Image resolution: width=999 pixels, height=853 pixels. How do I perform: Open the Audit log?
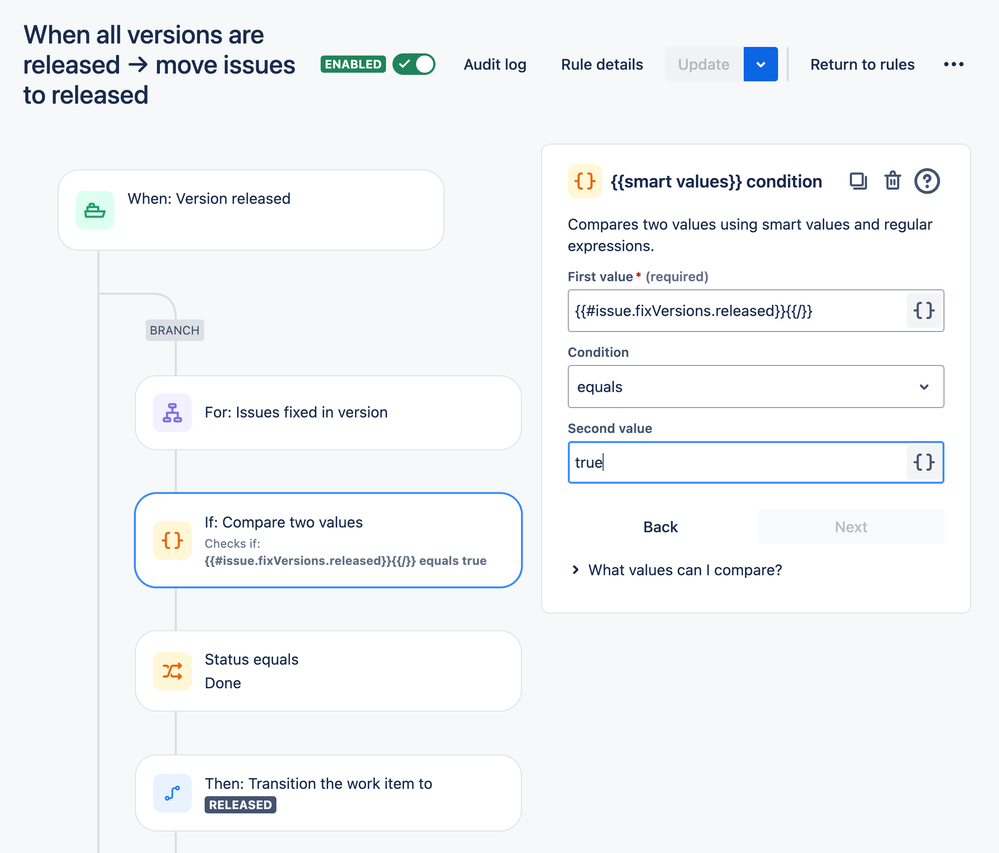495,64
